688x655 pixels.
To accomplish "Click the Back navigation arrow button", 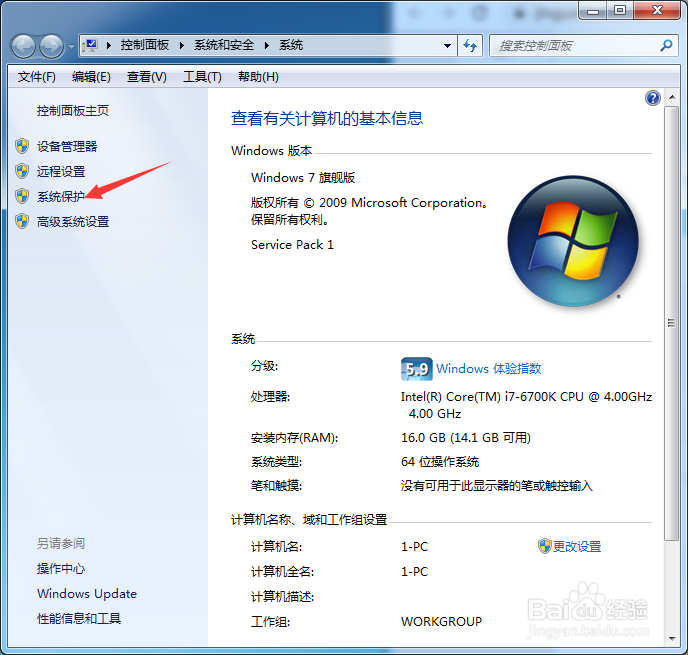I will click(x=23, y=46).
